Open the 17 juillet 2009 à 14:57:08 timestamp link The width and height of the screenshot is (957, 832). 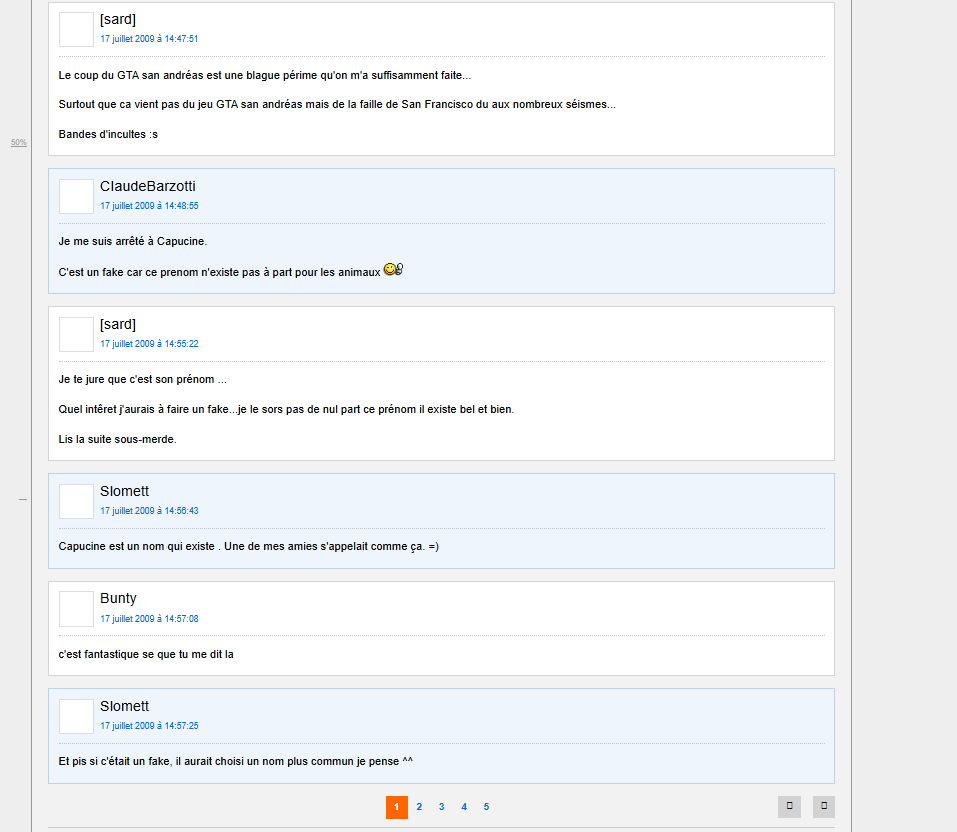click(150, 618)
